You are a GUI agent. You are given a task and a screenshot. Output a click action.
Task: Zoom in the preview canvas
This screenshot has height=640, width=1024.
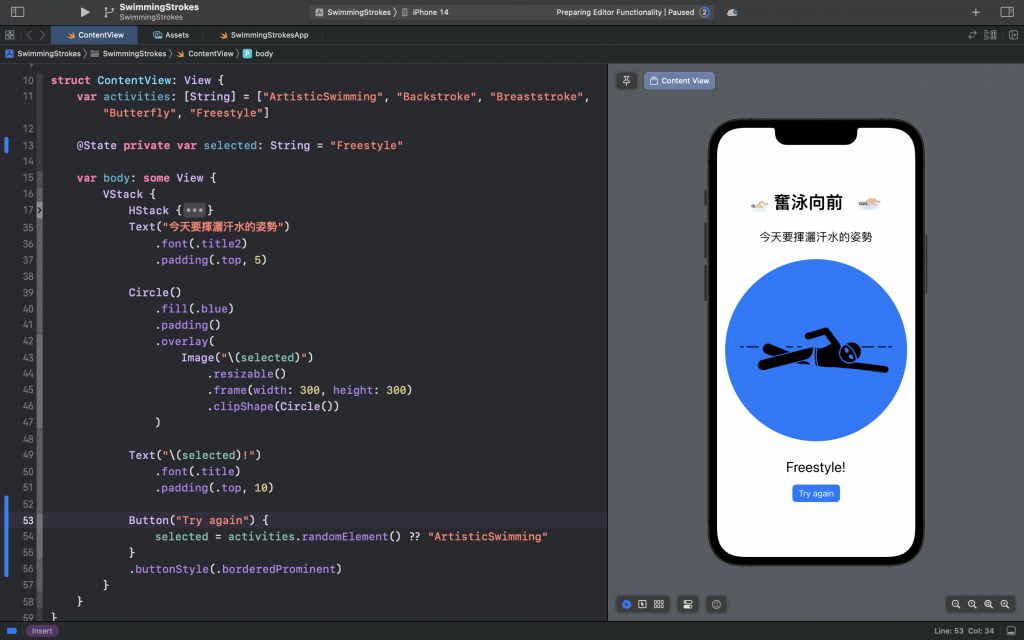tap(1005, 604)
